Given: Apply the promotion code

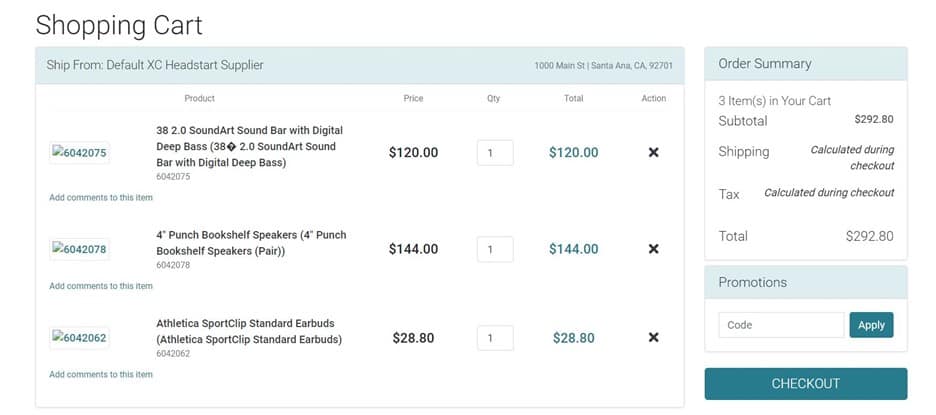Looking at the screenshot, I should (x=871, y=325).
